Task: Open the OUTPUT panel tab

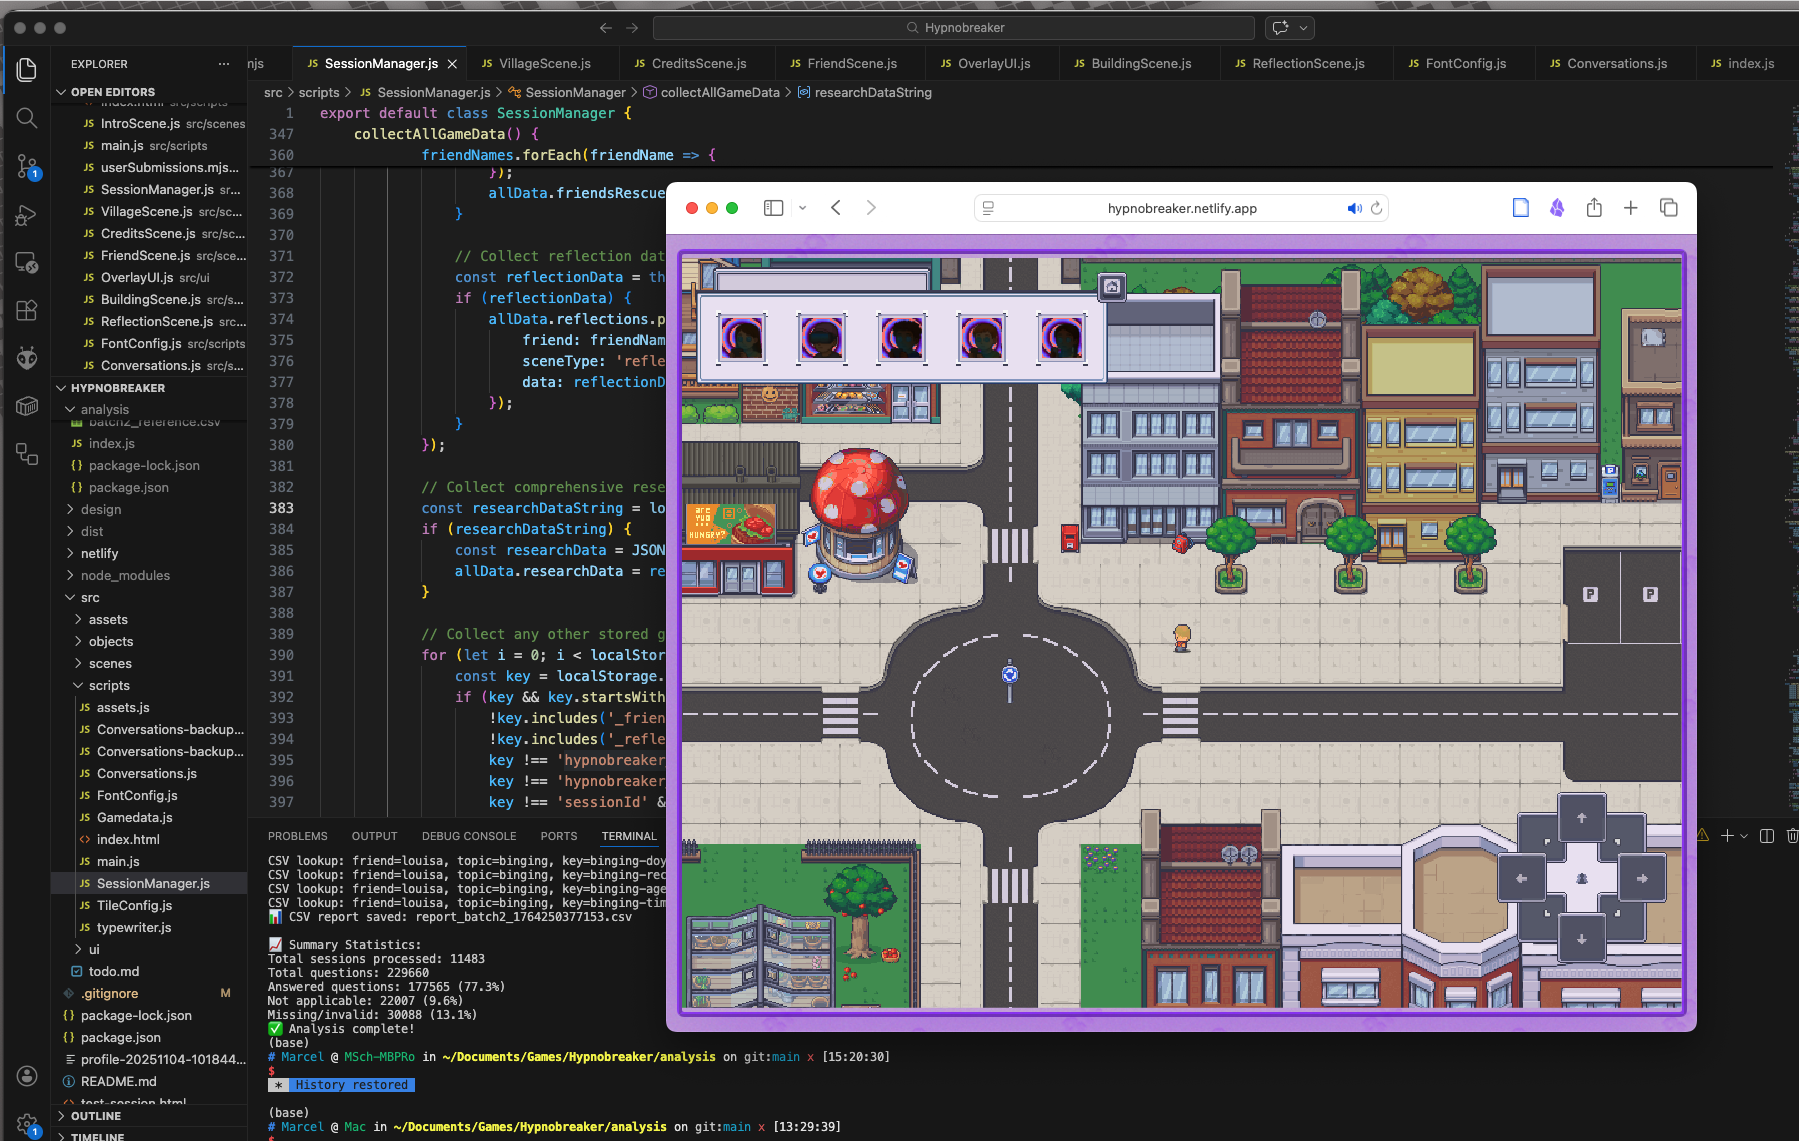Action: [x=374, y=836]
